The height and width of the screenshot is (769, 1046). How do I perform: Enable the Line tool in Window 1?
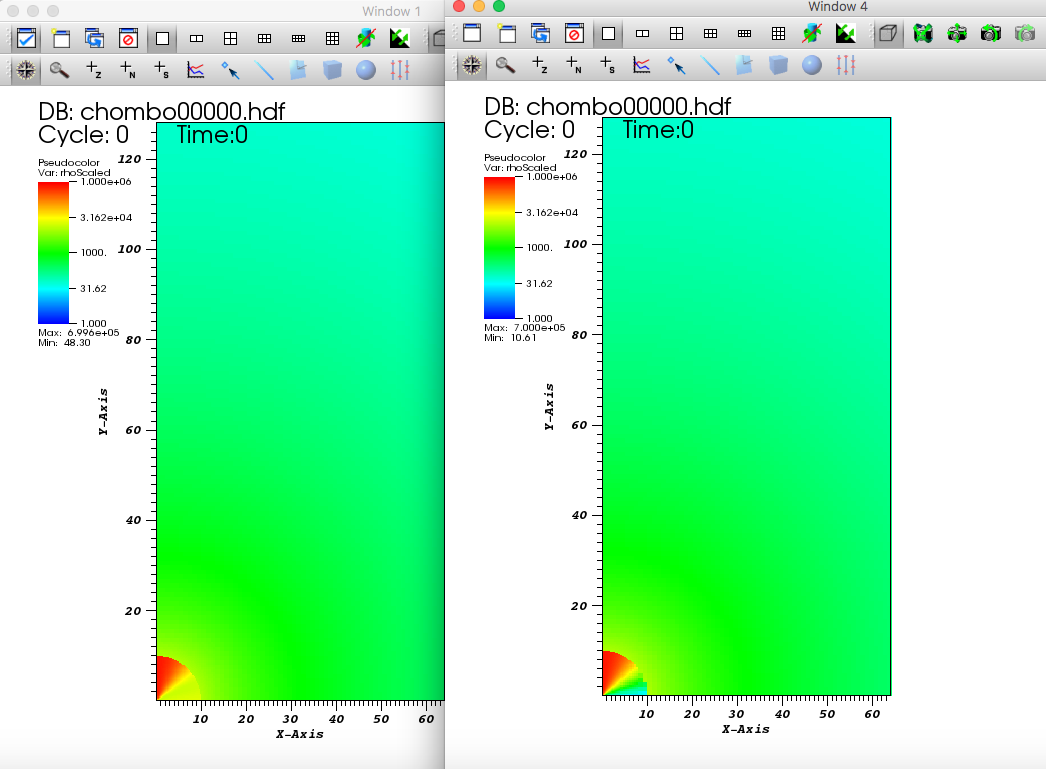[x=264, y=69]
